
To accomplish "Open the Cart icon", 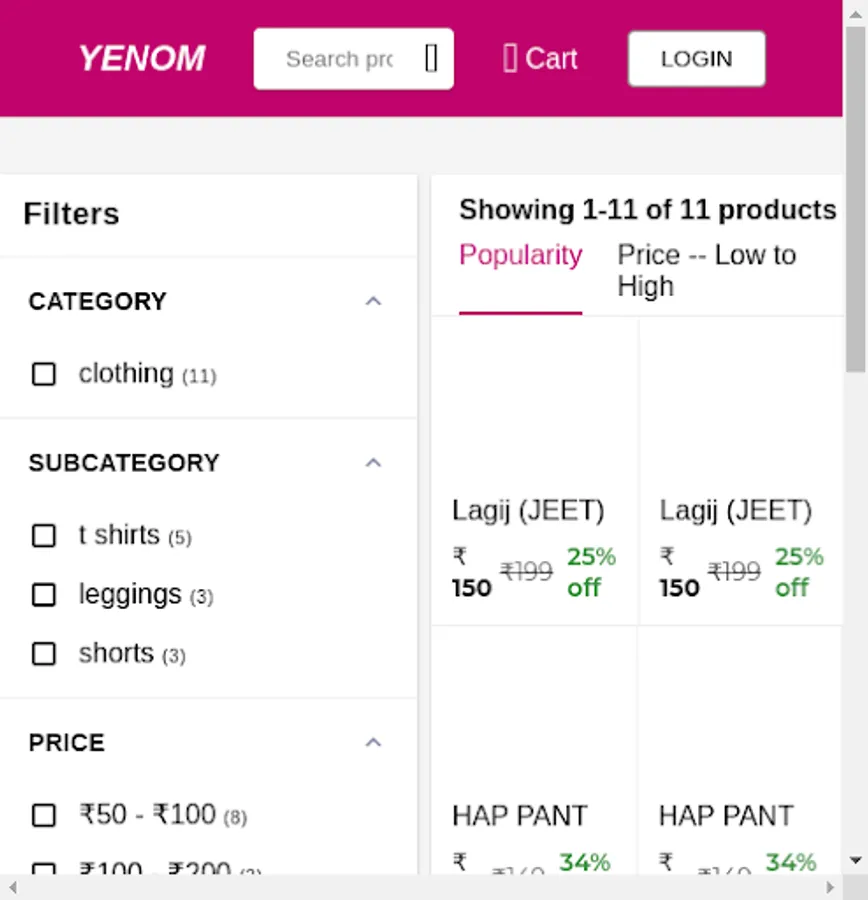I will click(x=510, y=59).
